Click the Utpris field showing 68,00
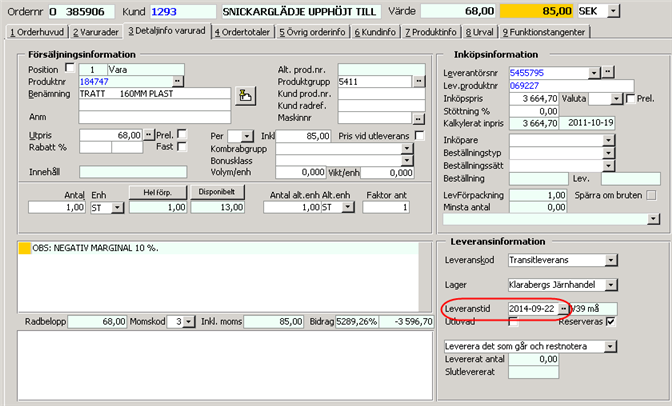Viewport: 672px width, 406px height. click(111, 135)
